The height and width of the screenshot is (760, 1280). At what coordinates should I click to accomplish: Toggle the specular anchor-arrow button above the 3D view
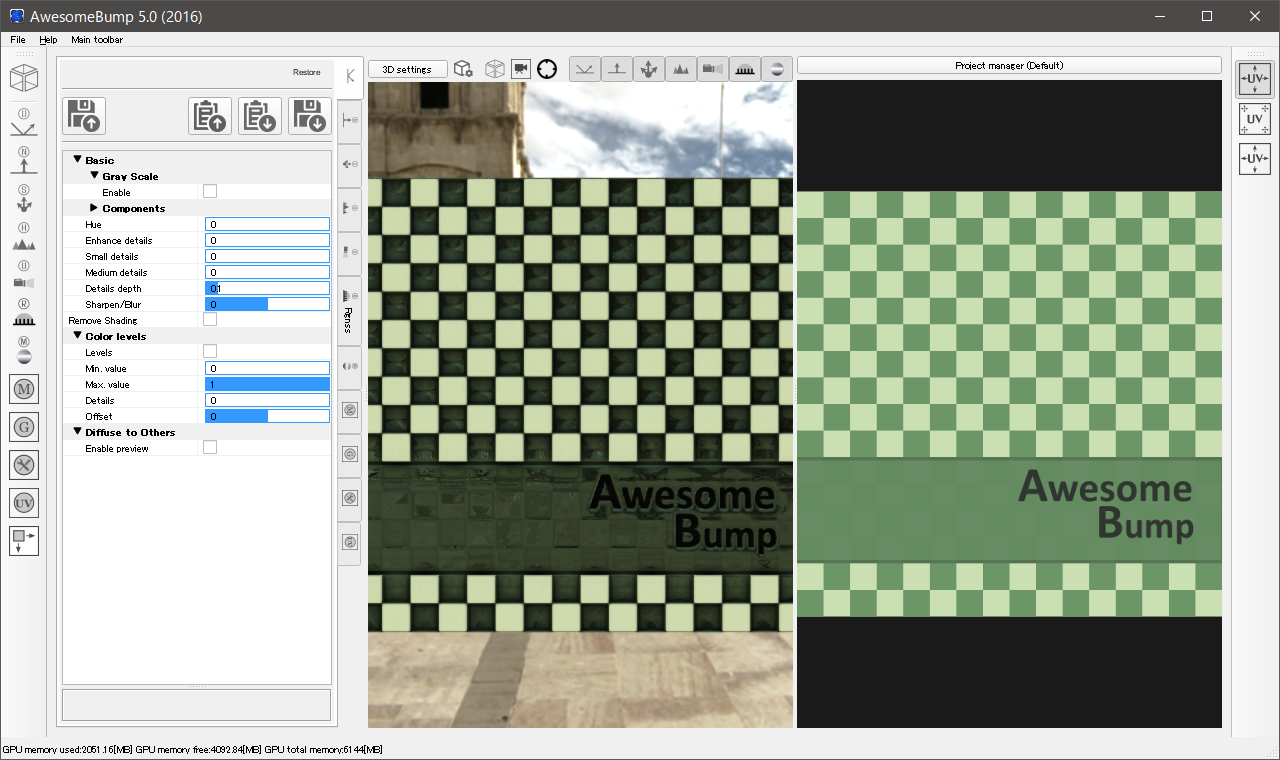click(649, 68)
